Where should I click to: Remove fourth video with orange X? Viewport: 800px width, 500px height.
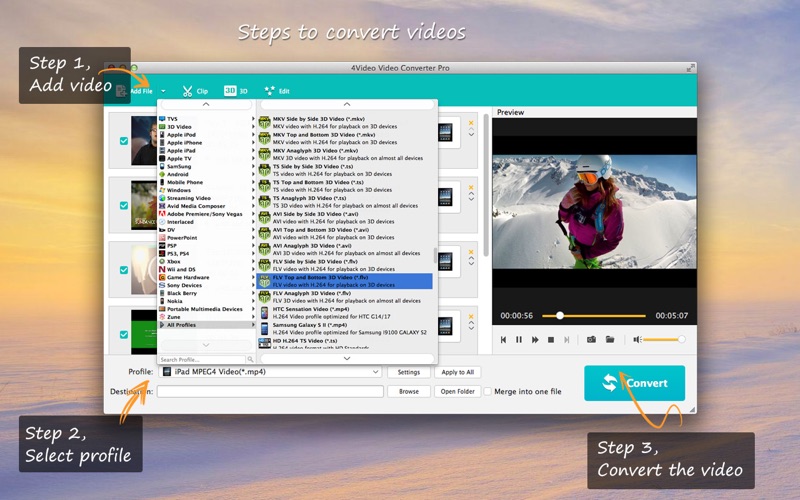tap(471, 316)
